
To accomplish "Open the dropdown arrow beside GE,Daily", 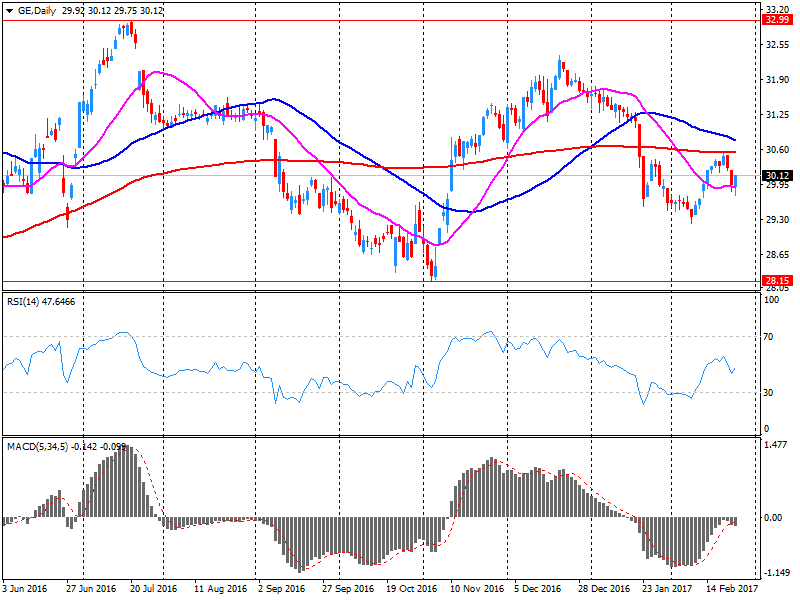I will point(9,9).
